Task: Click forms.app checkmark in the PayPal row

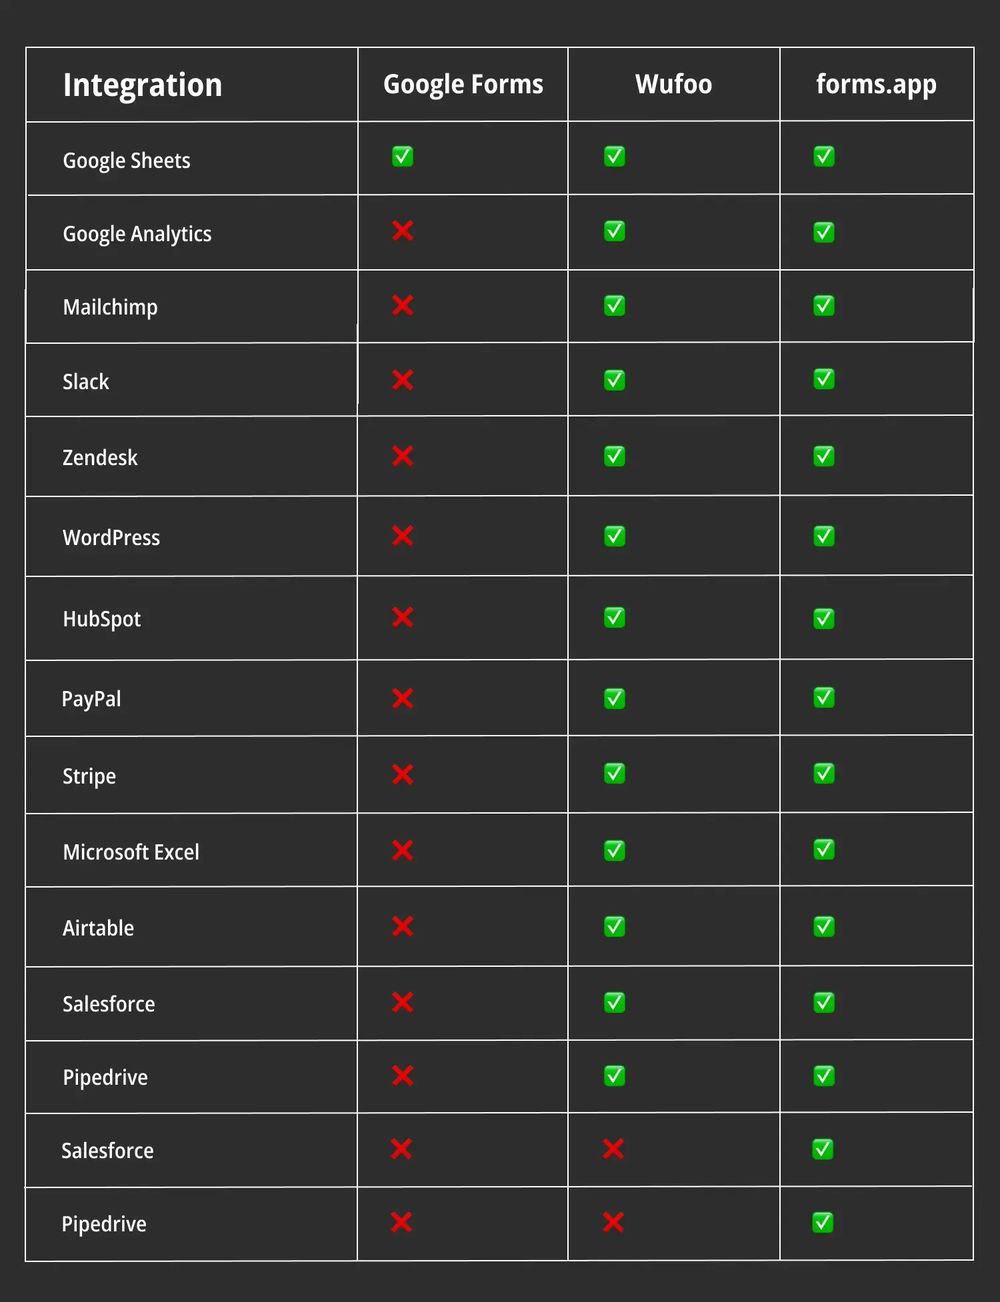Action: 824,697
